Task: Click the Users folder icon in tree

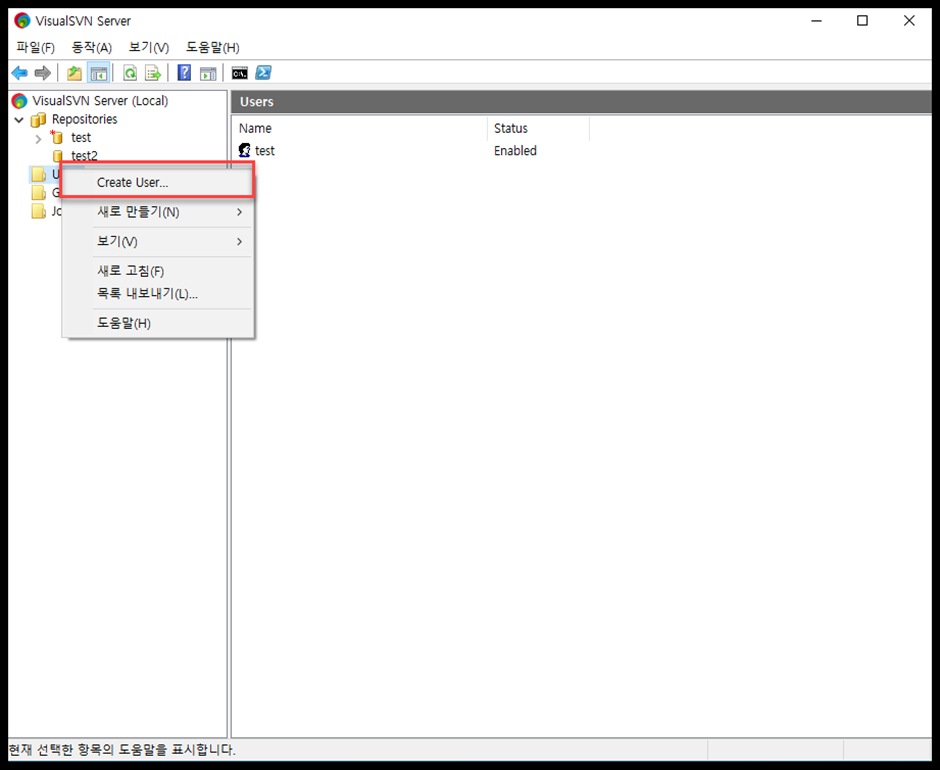Action: (39, 175)
